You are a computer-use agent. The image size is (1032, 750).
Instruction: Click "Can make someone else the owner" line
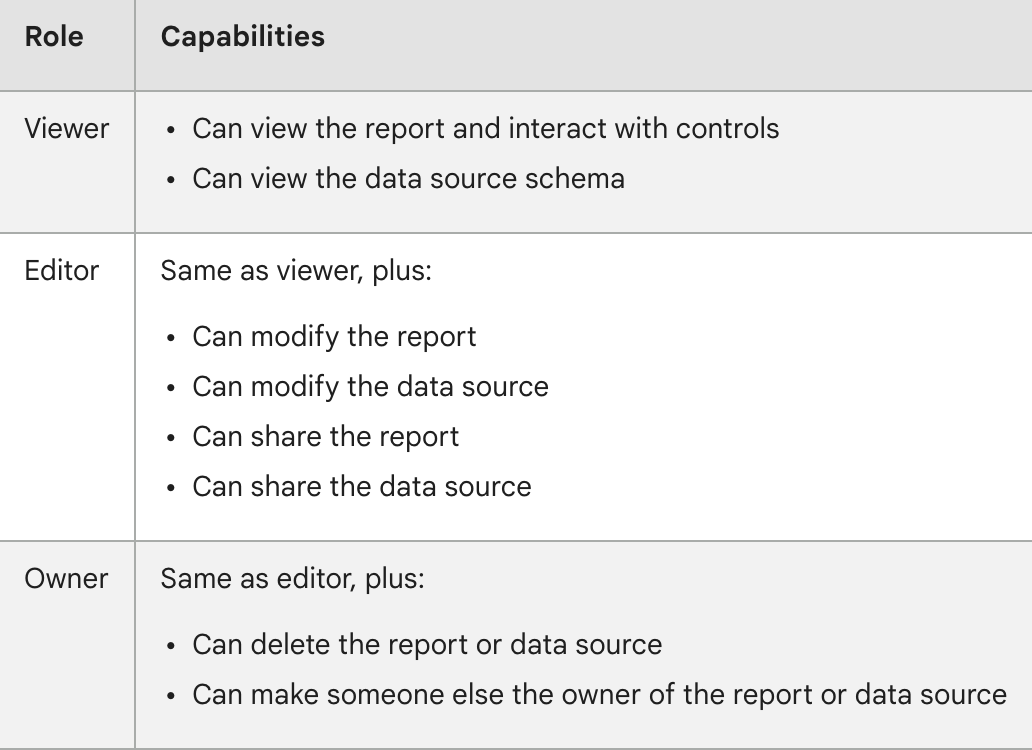click(x=599, y=694)
